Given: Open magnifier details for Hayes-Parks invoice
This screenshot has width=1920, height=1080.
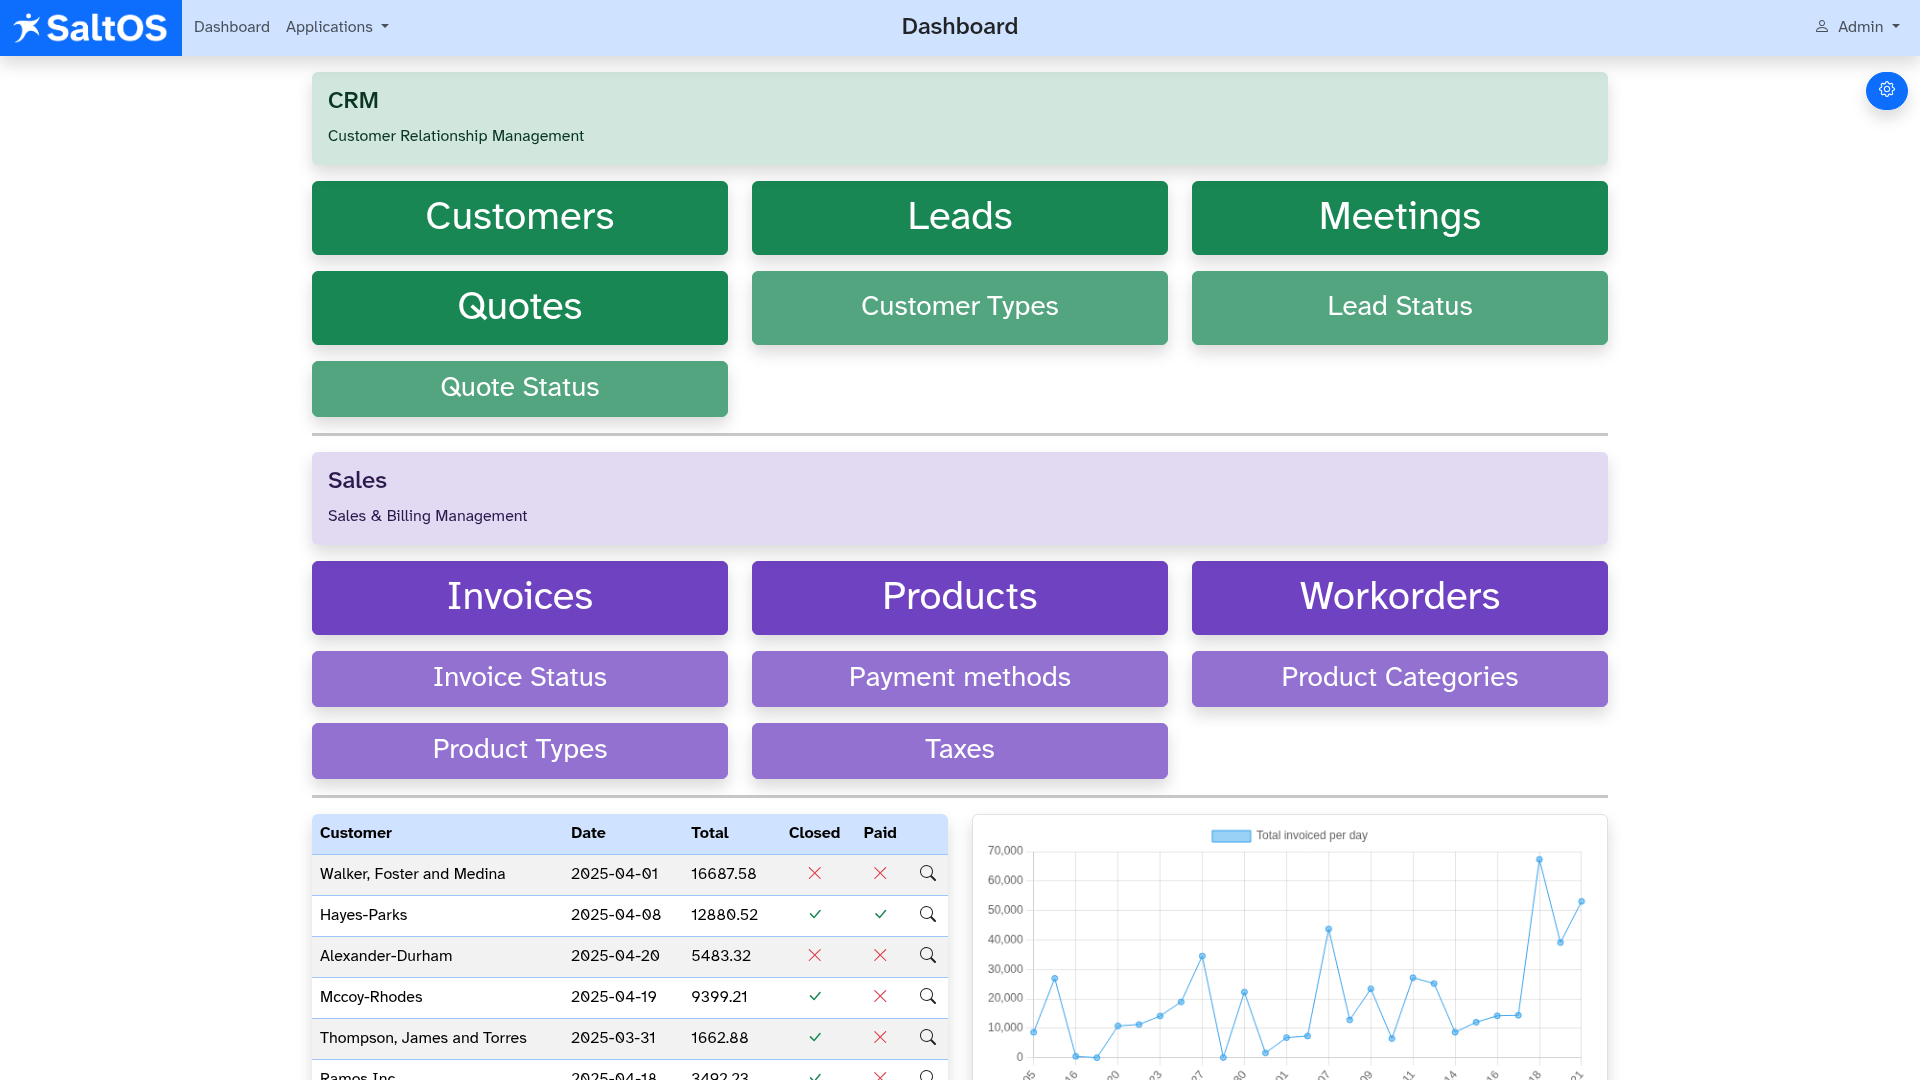Looking at the screenshot, I should coord(927,914).
